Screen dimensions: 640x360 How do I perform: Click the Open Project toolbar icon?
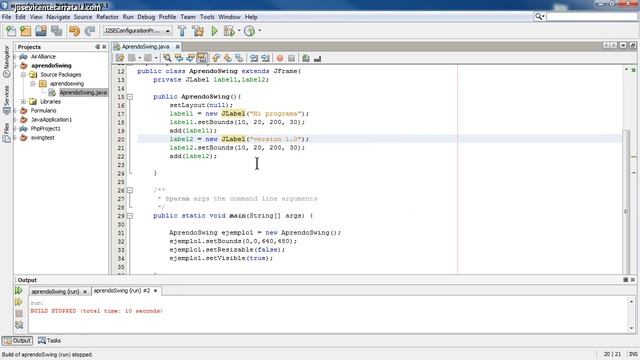(x=41, y=31)
